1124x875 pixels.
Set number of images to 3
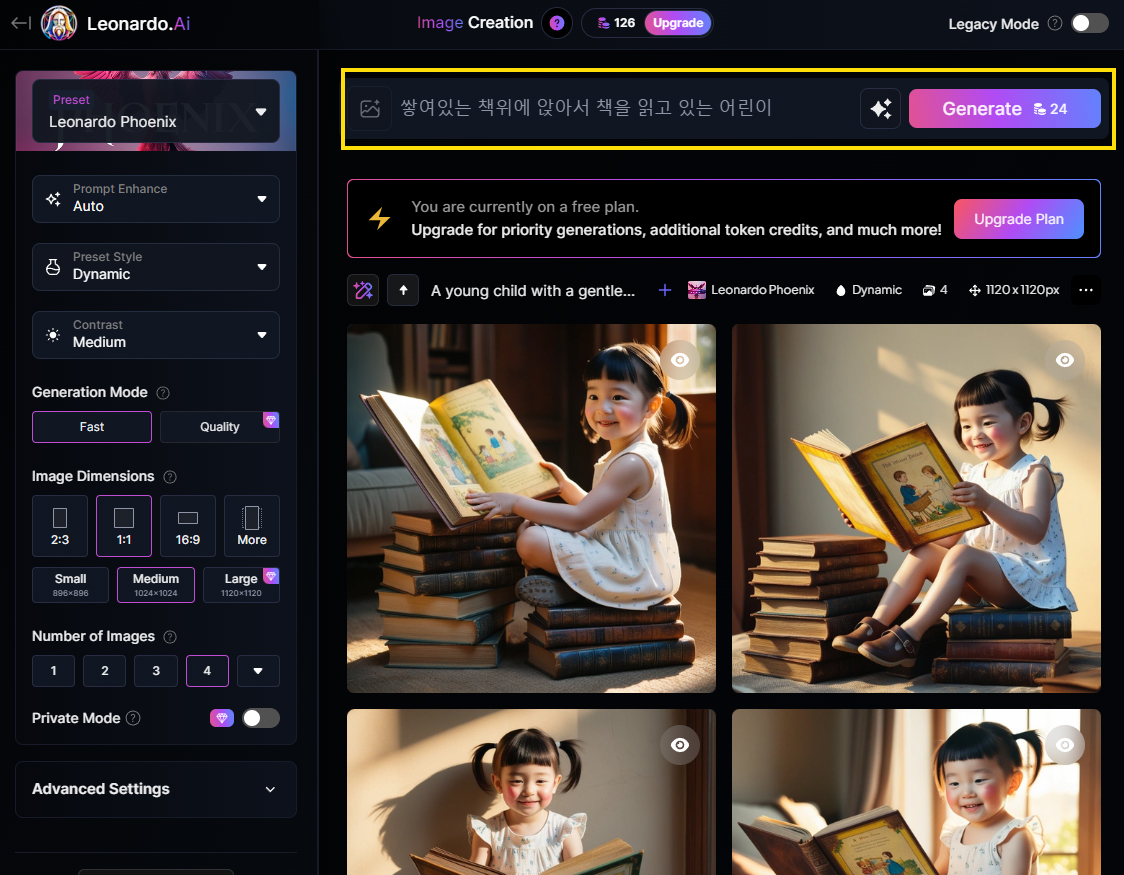pyautogui.click(x=156, y=671)
